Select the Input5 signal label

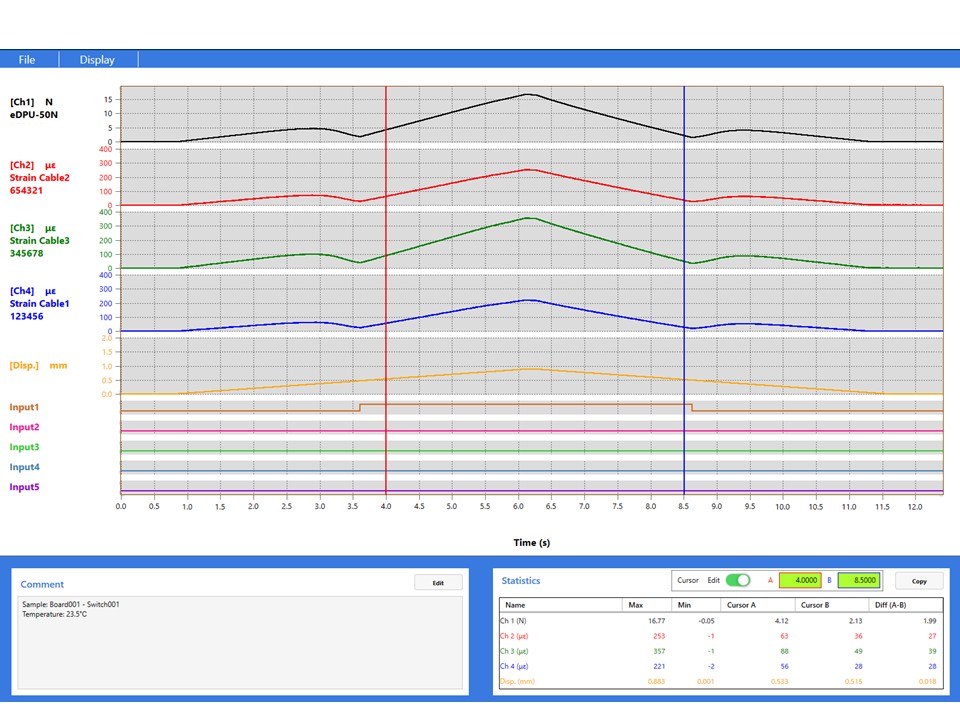click(x=23, y=487)
